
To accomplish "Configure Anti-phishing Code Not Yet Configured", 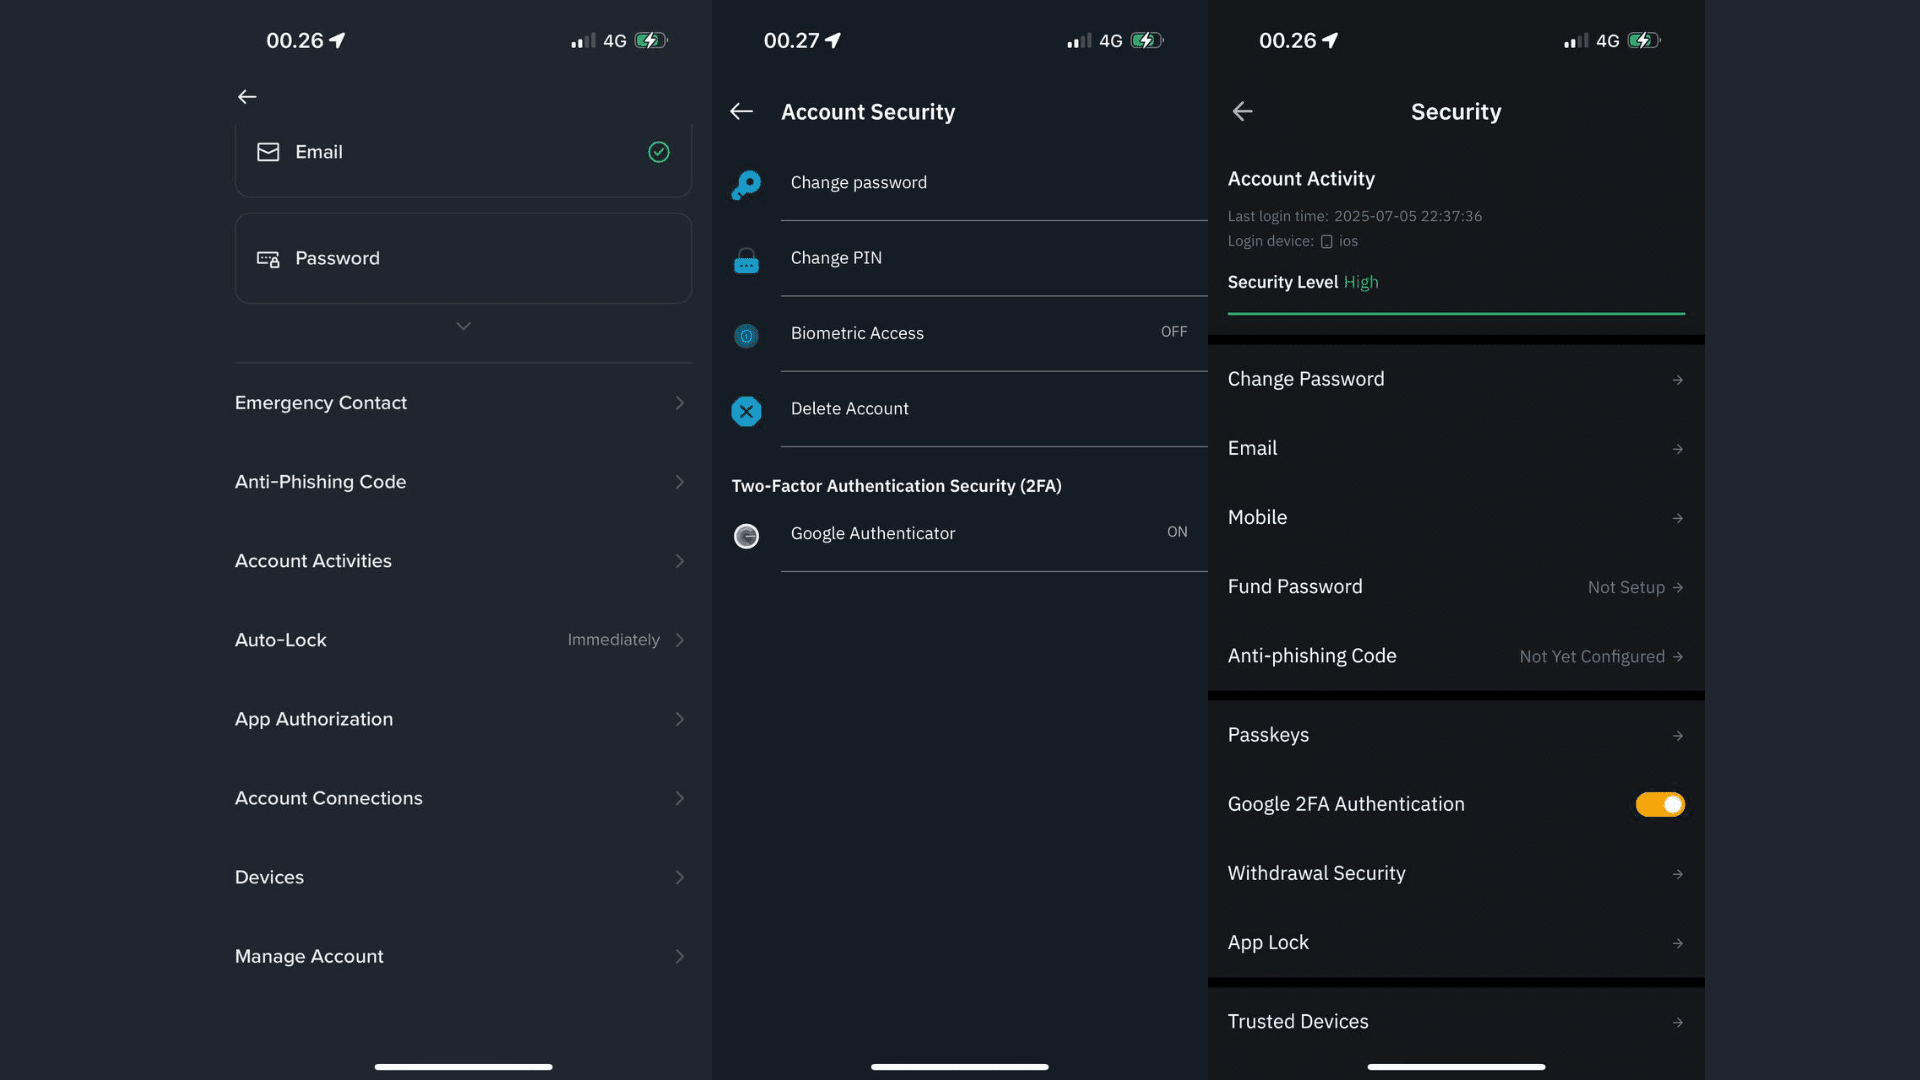I will pyautogui.click(x=1592, y=656).
